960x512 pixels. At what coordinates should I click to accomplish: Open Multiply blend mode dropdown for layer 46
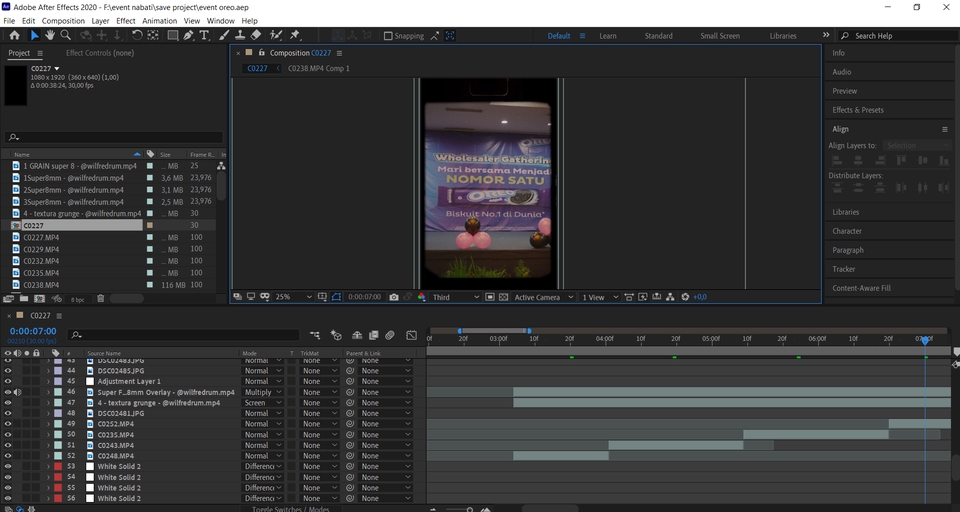pos(263,393)
